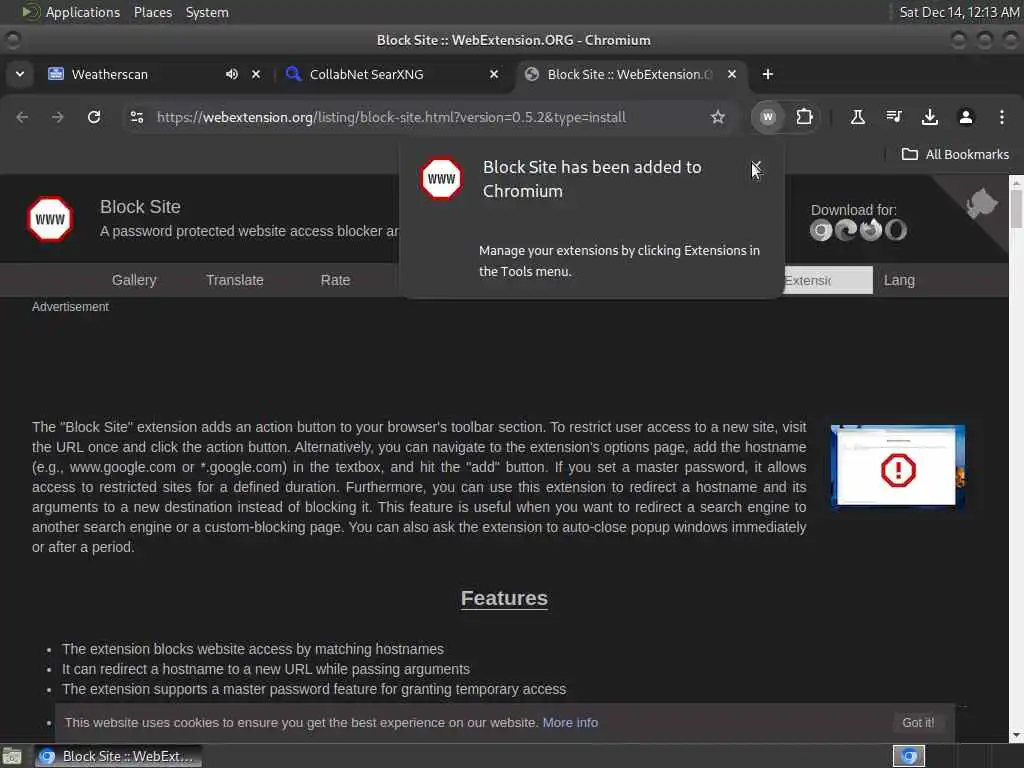
Task: Click the clock showing Sat Dec 14
Action: 959,12
